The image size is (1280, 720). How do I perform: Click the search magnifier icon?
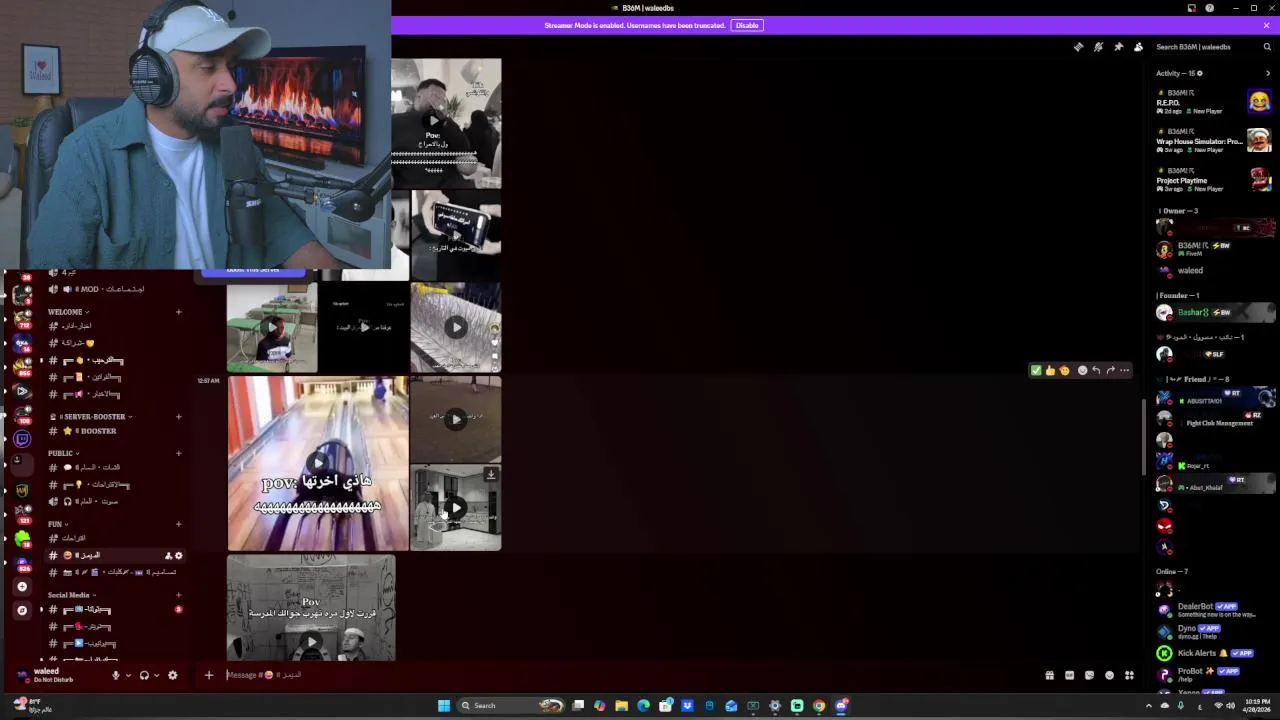(x=1267, y=47)
